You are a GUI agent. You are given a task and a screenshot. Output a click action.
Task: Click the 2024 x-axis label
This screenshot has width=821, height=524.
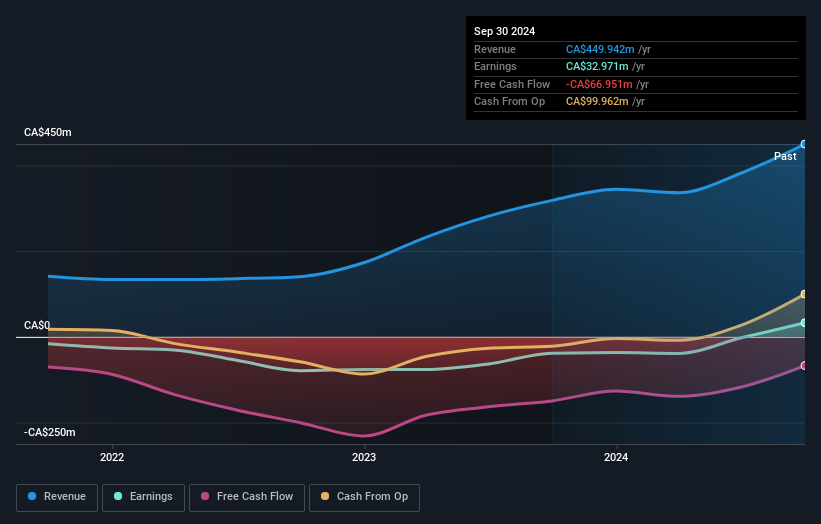tap(616, 457)
